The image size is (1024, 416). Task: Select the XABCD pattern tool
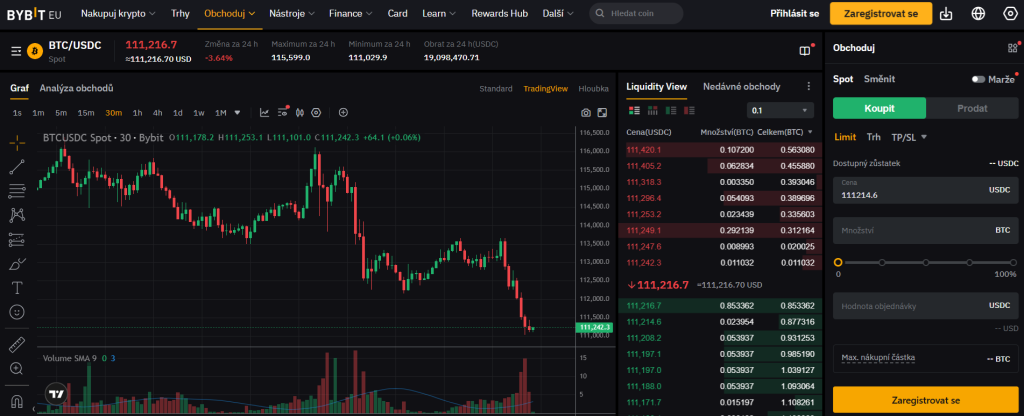tap(18, 215)
